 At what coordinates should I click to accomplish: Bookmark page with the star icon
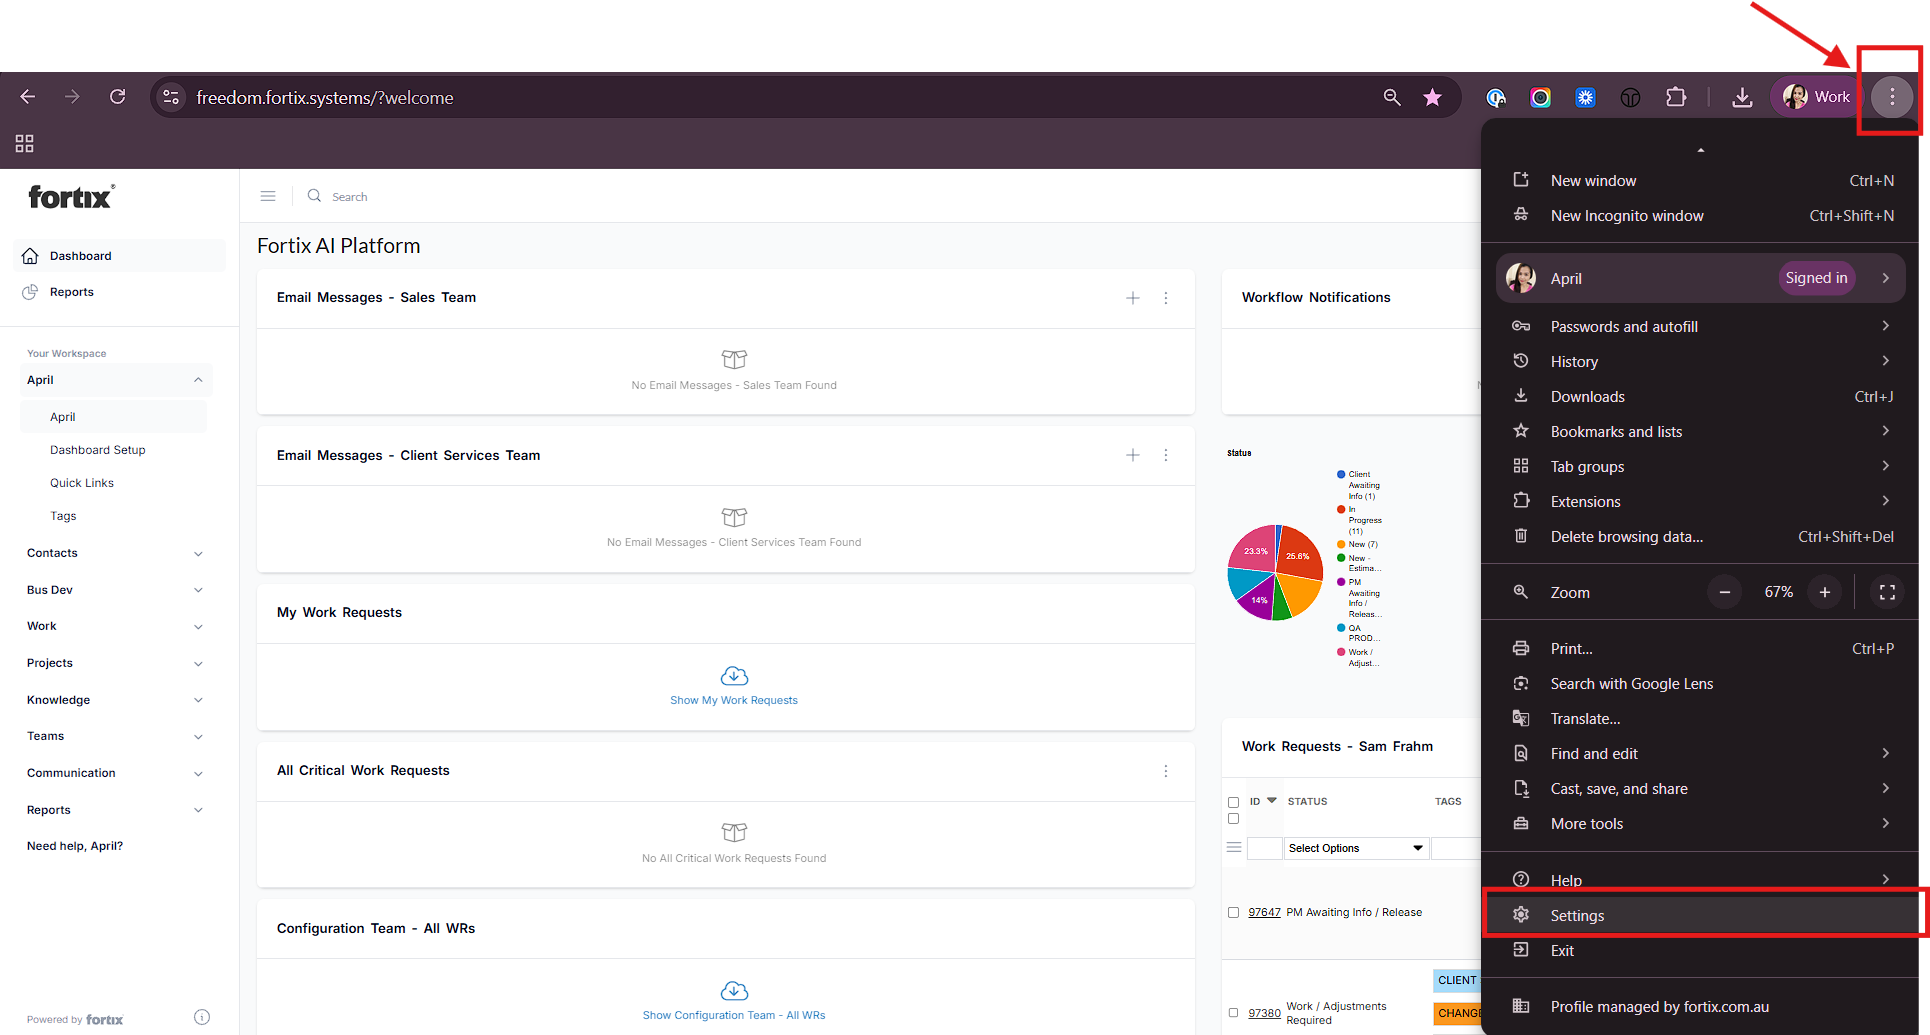[1432, 97]
